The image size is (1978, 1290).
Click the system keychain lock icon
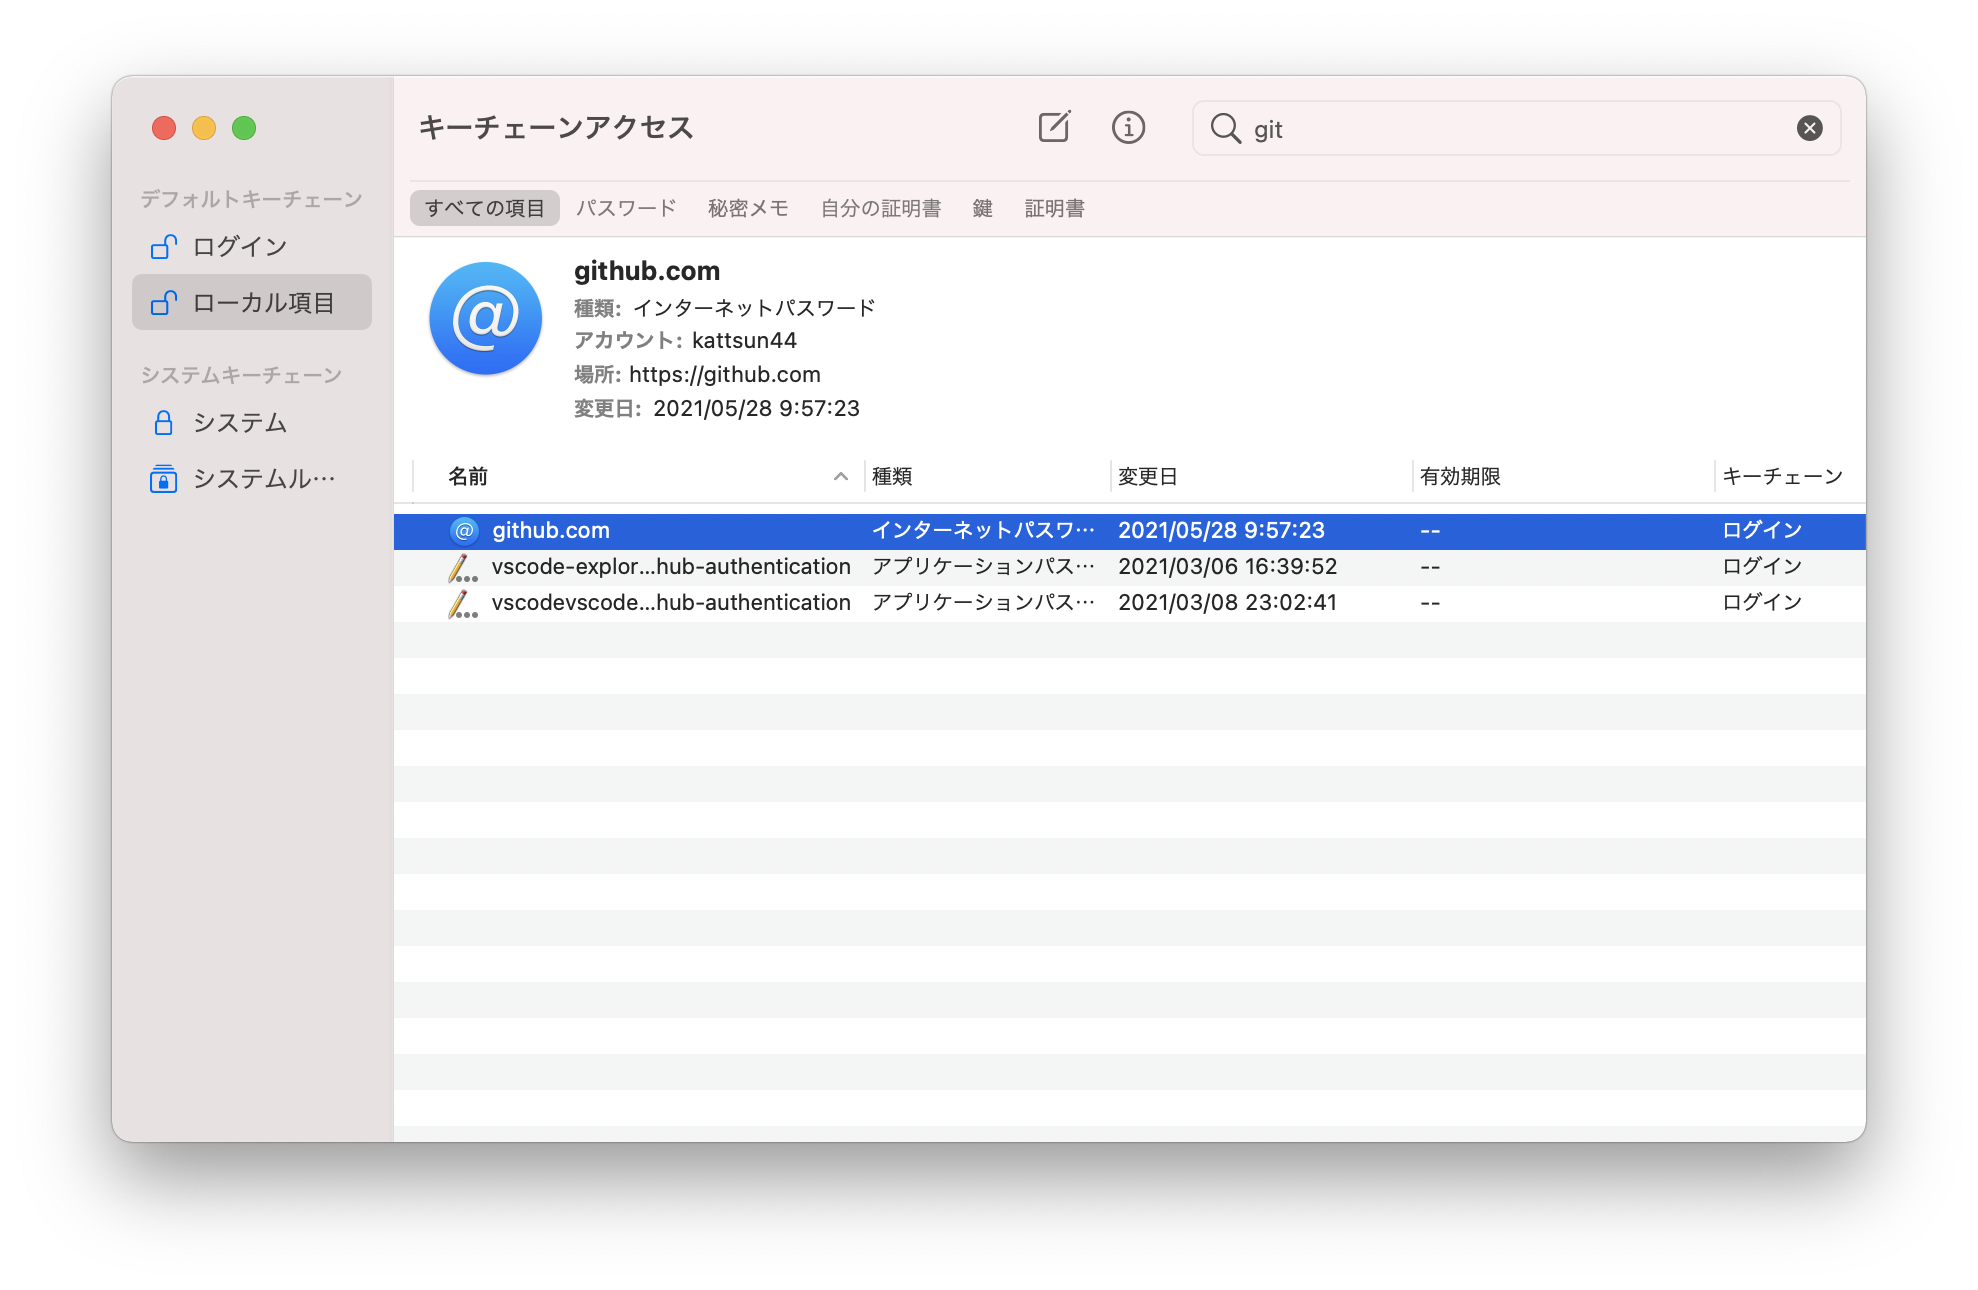164,423
